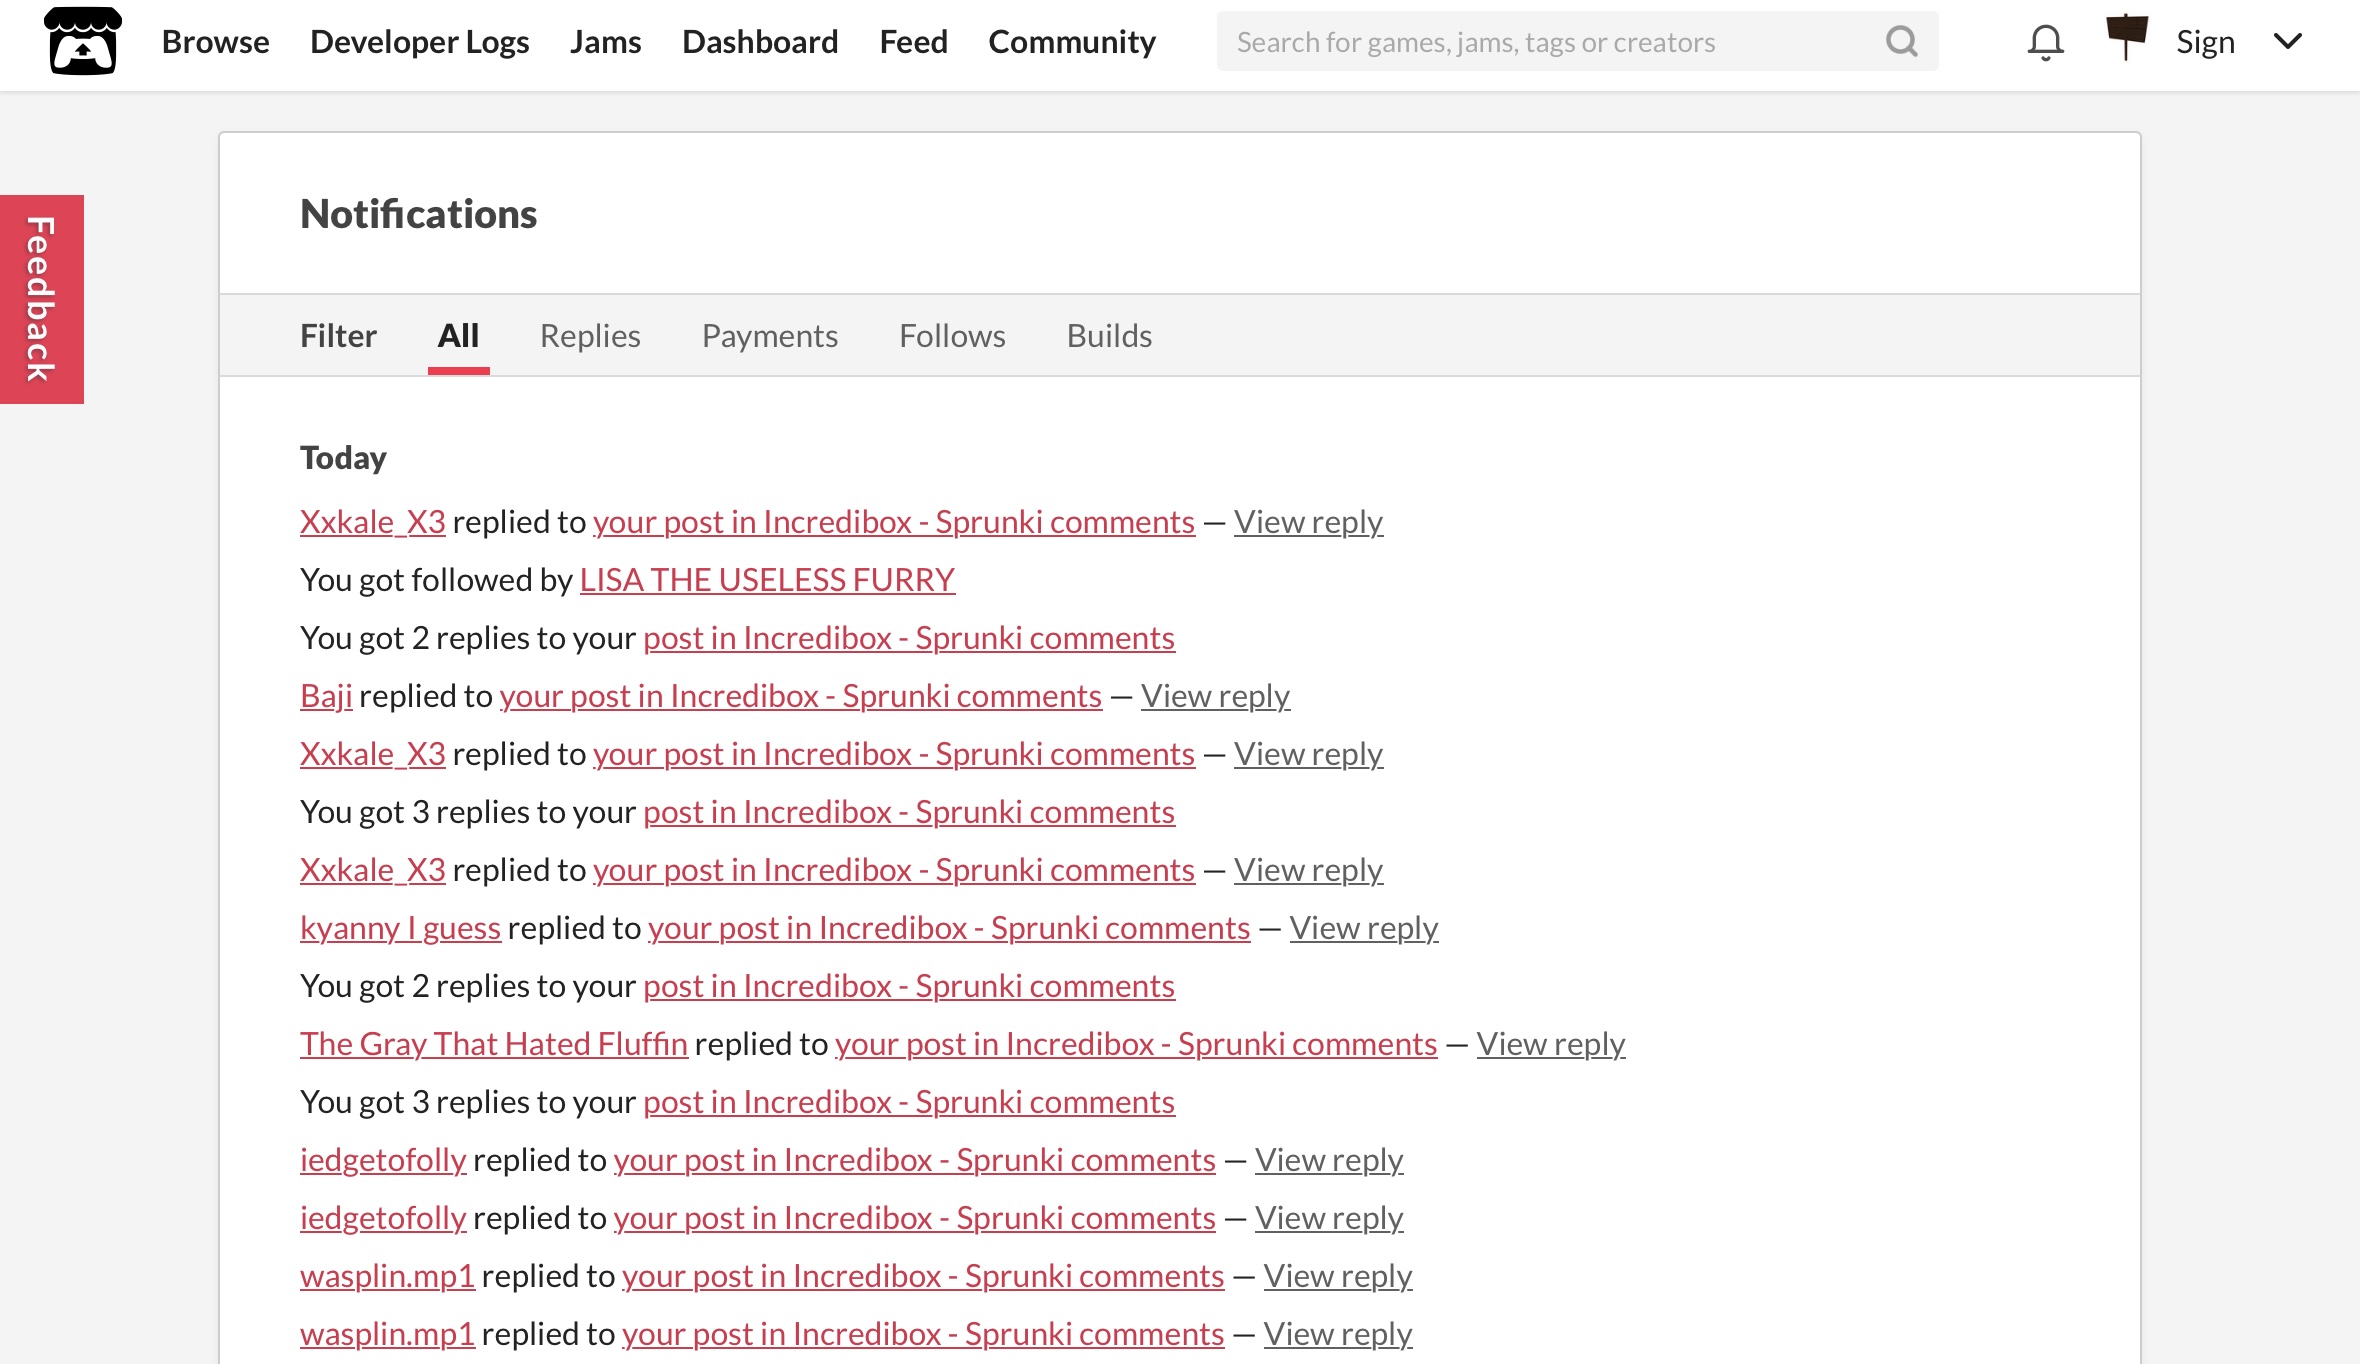Switch to the Payments filter tab
Image resolution: width=2360 pixels, height=1364 pixels.
click(x=770, y=336)
